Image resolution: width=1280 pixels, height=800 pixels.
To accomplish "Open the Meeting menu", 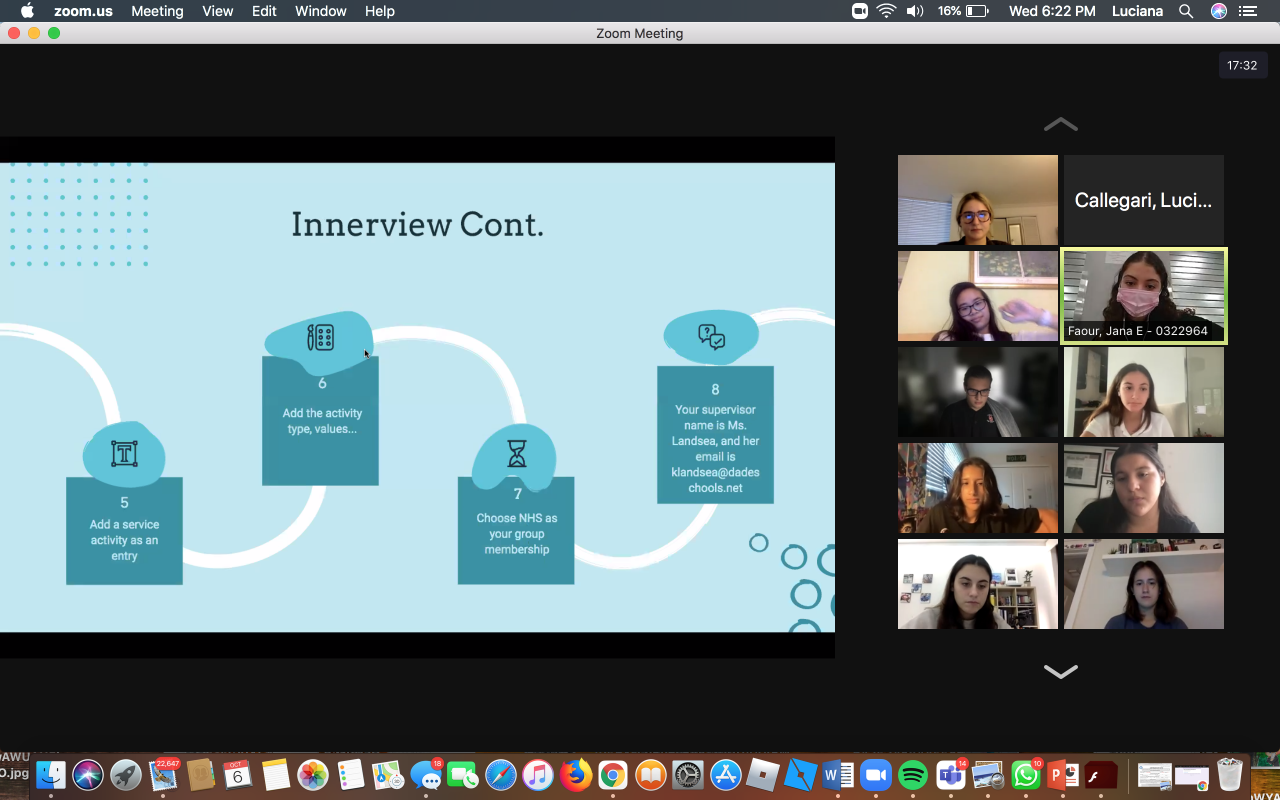I will [157, 11].
